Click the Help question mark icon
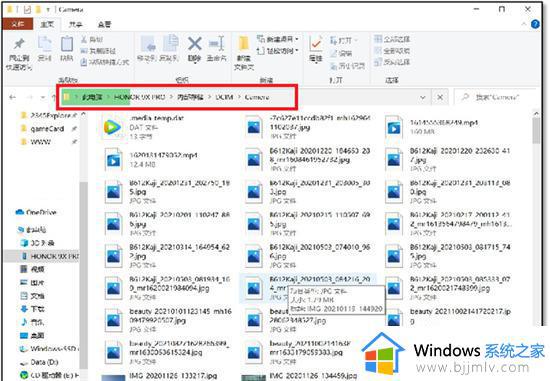The height and width of the screenshot is (381, 550). coord(535,24)
